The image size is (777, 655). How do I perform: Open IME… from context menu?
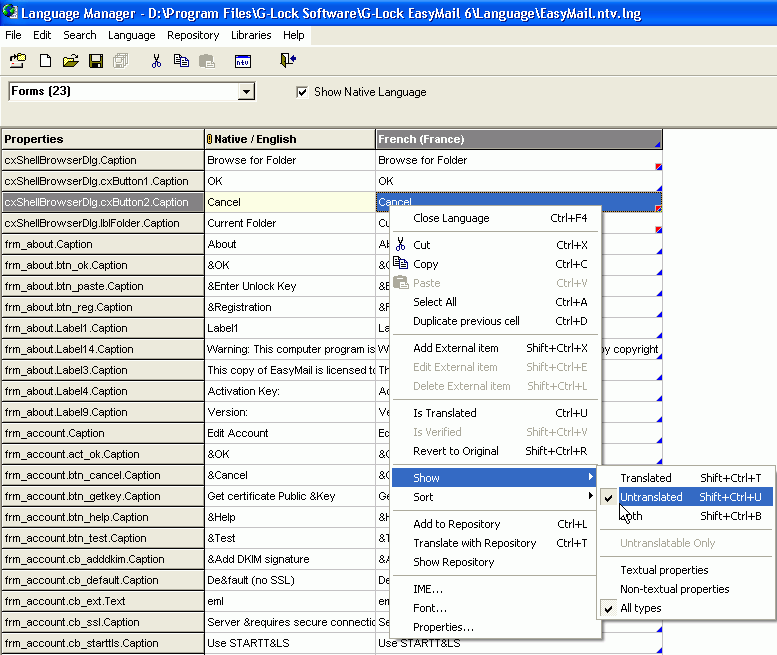[495, 589]
